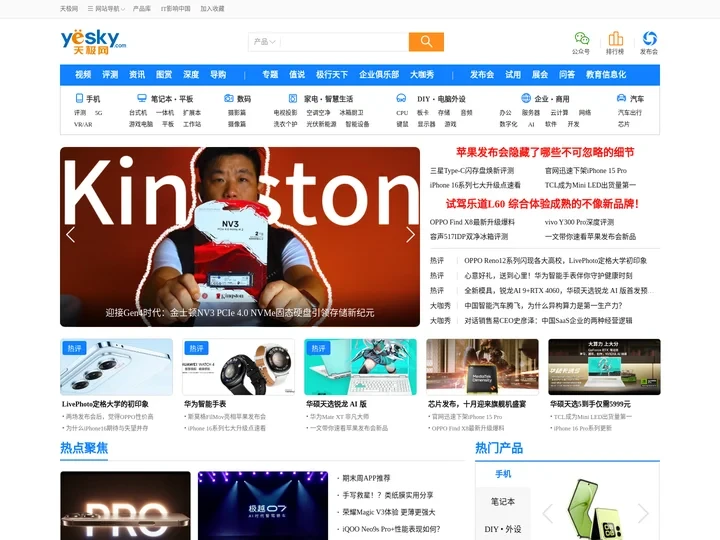Open 官网迅速下架iPhone 15 Pro link
This screenshot has height=540, width=720.
(585, 170)
